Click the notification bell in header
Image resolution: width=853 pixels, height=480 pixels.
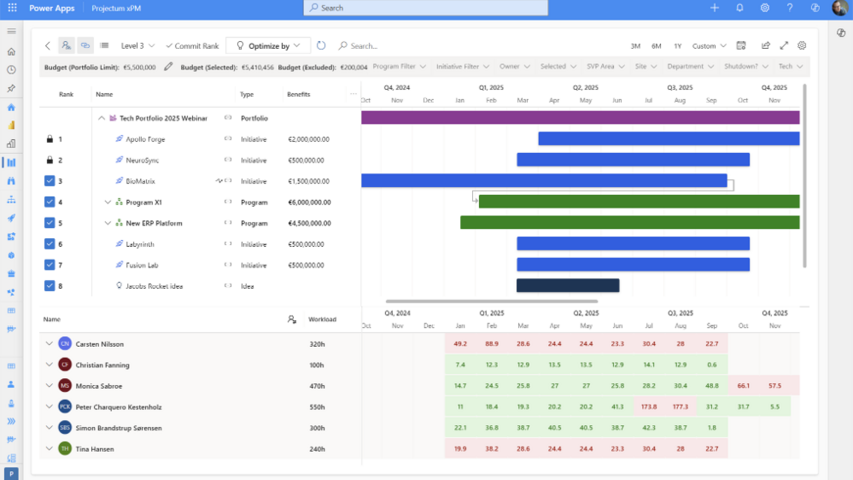[740, 8]
